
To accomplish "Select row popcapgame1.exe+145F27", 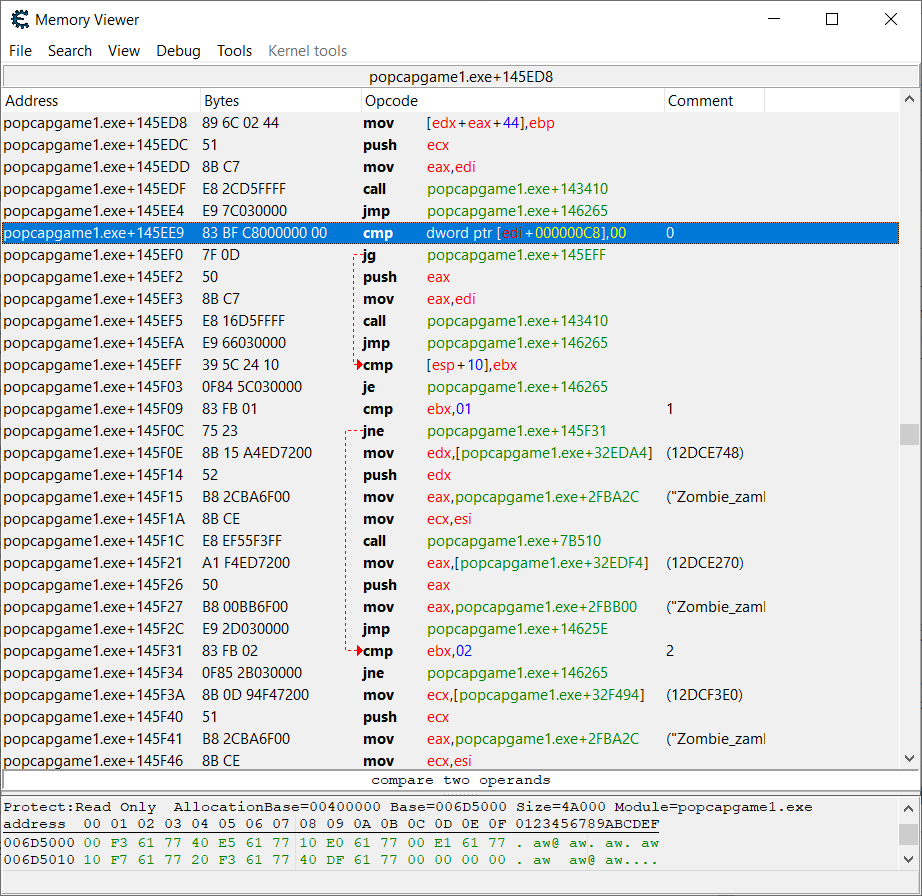I will coord(450,607).
